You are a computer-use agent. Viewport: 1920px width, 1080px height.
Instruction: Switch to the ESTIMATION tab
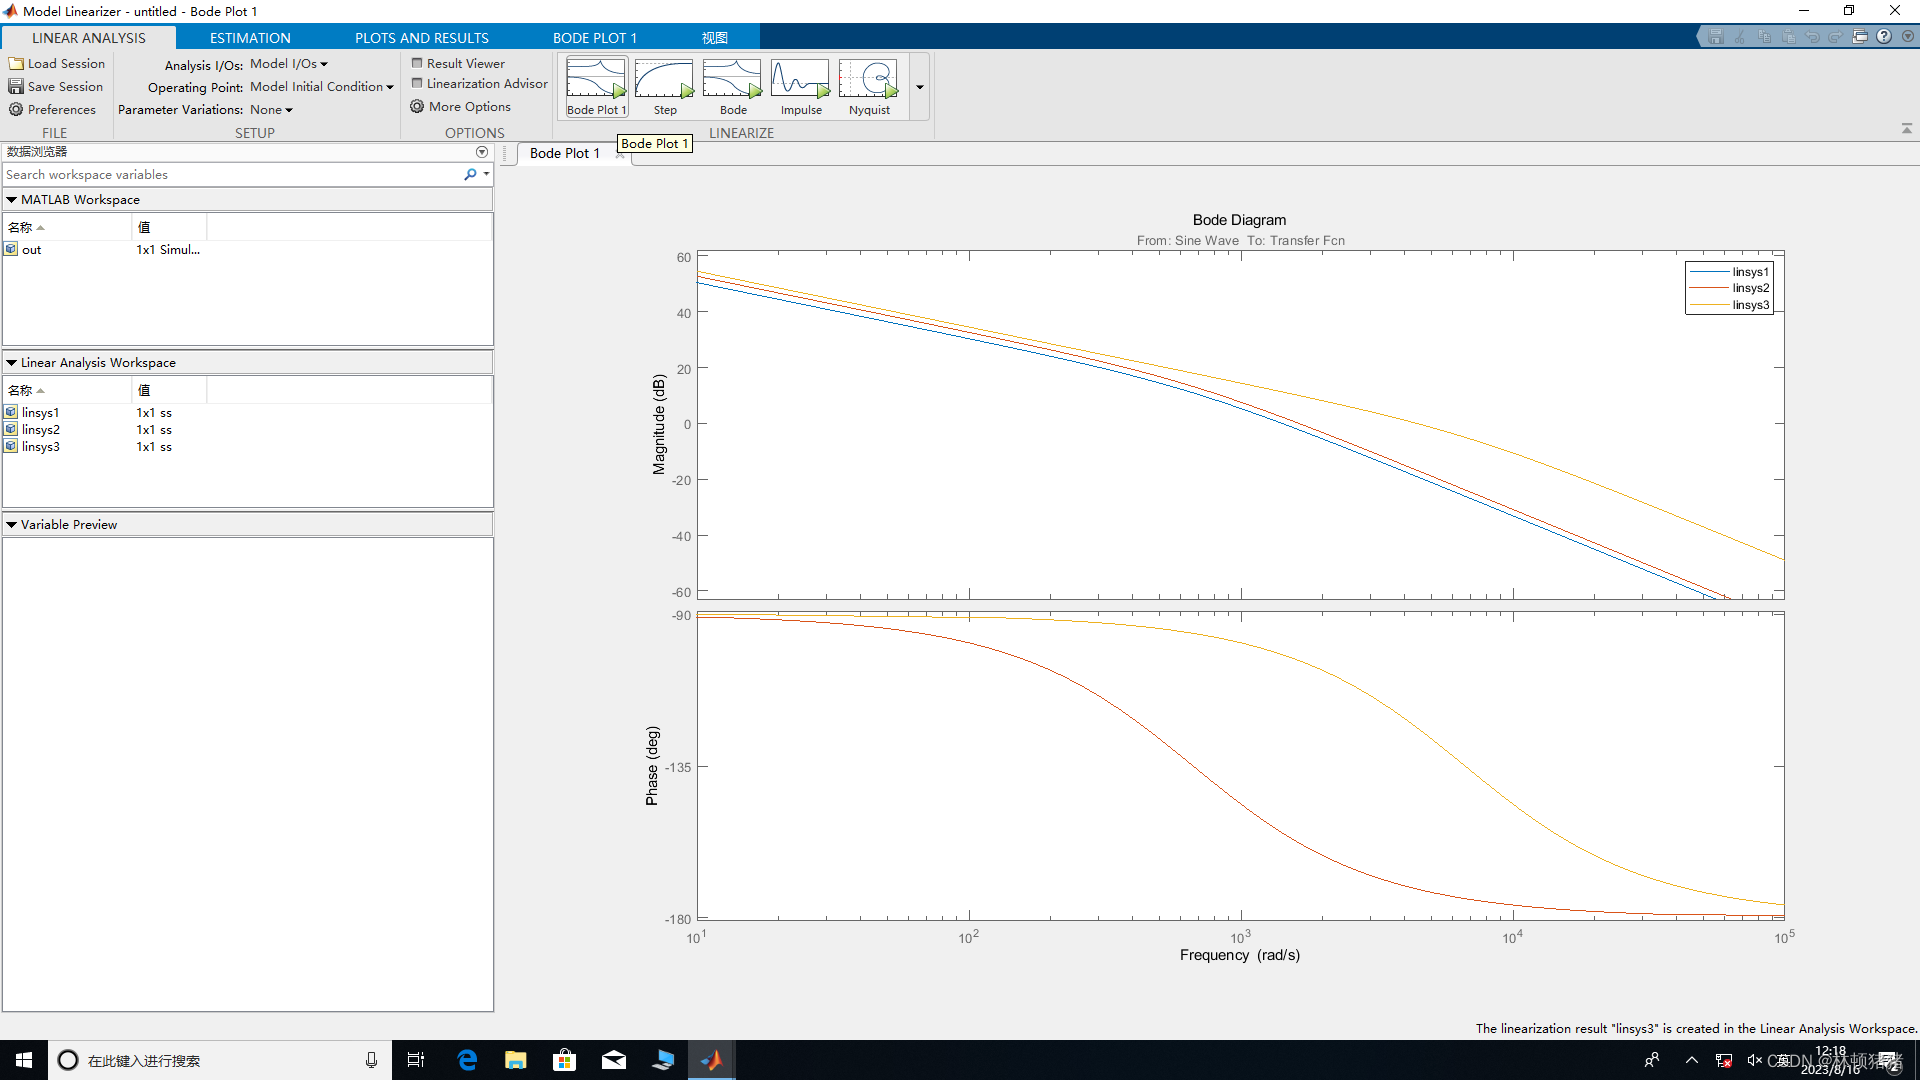click(250, 38)
